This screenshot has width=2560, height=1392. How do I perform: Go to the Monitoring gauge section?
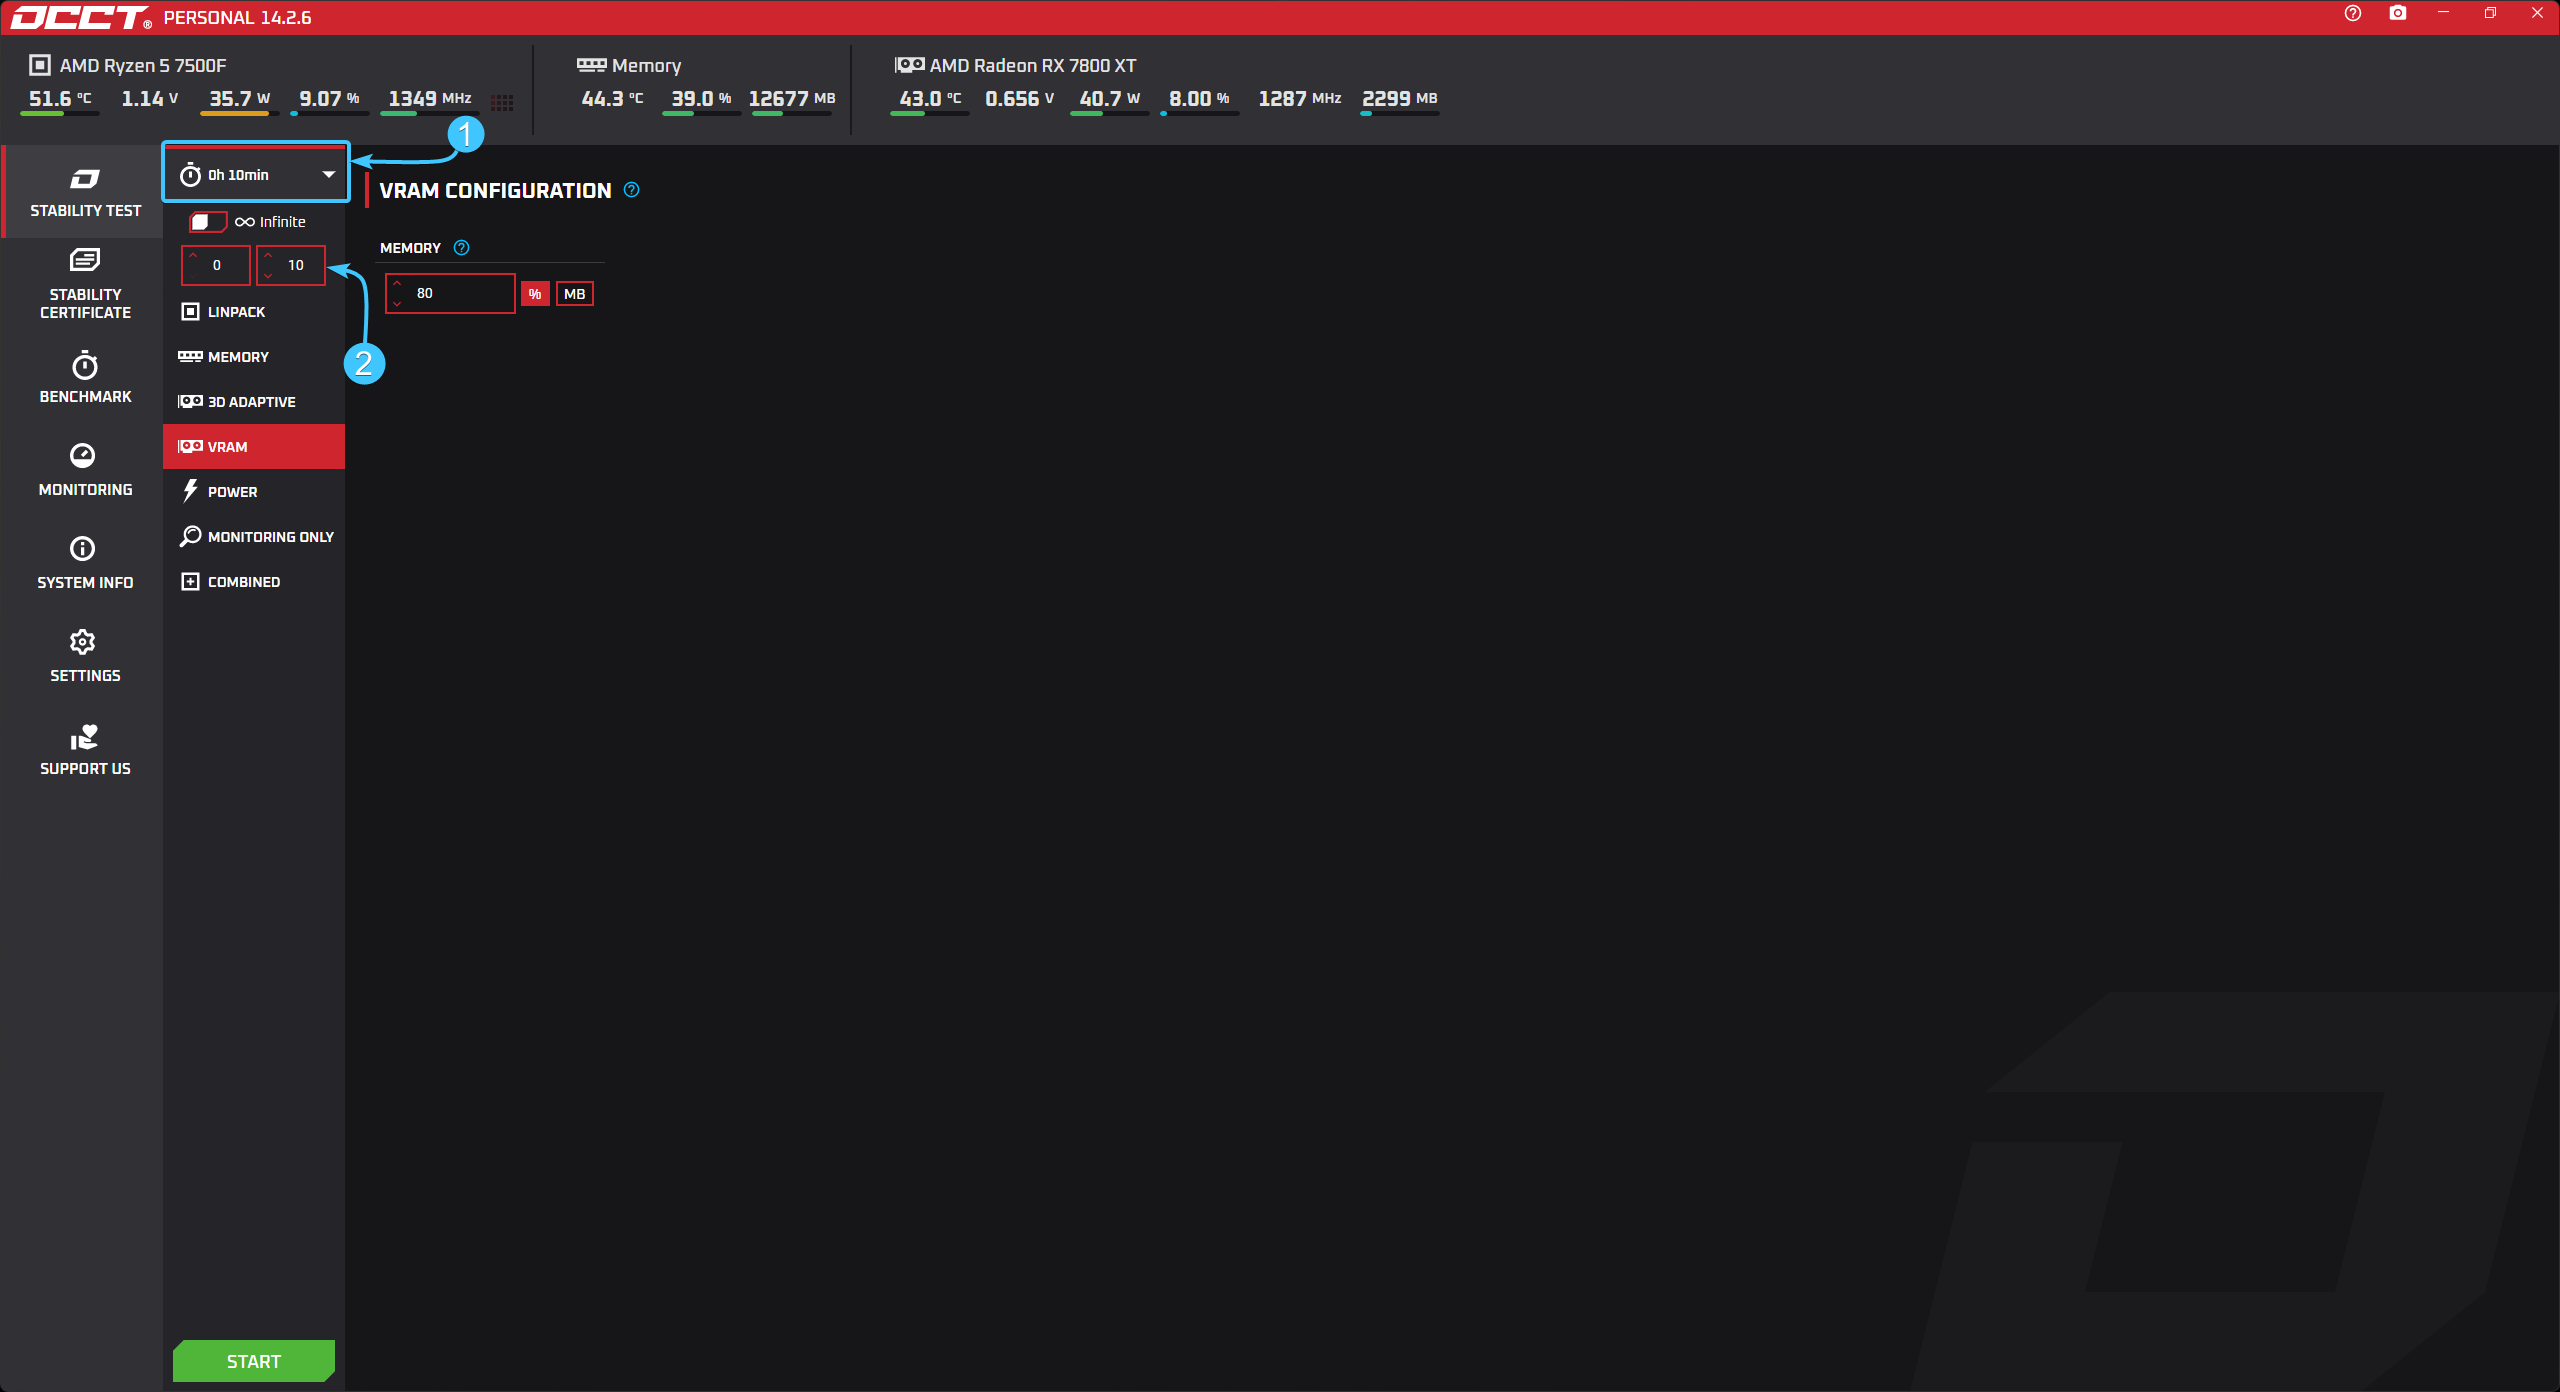pos(83,456)
